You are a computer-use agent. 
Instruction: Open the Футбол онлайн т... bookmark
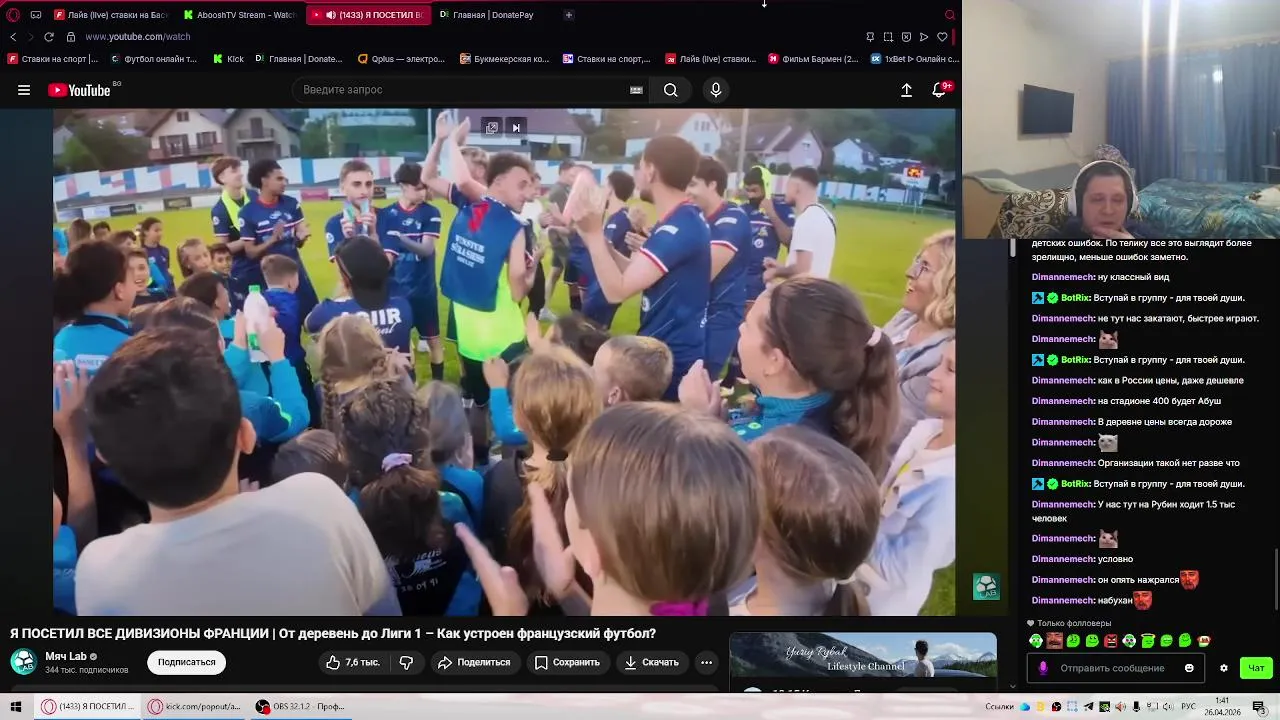[x=154, y=59]
